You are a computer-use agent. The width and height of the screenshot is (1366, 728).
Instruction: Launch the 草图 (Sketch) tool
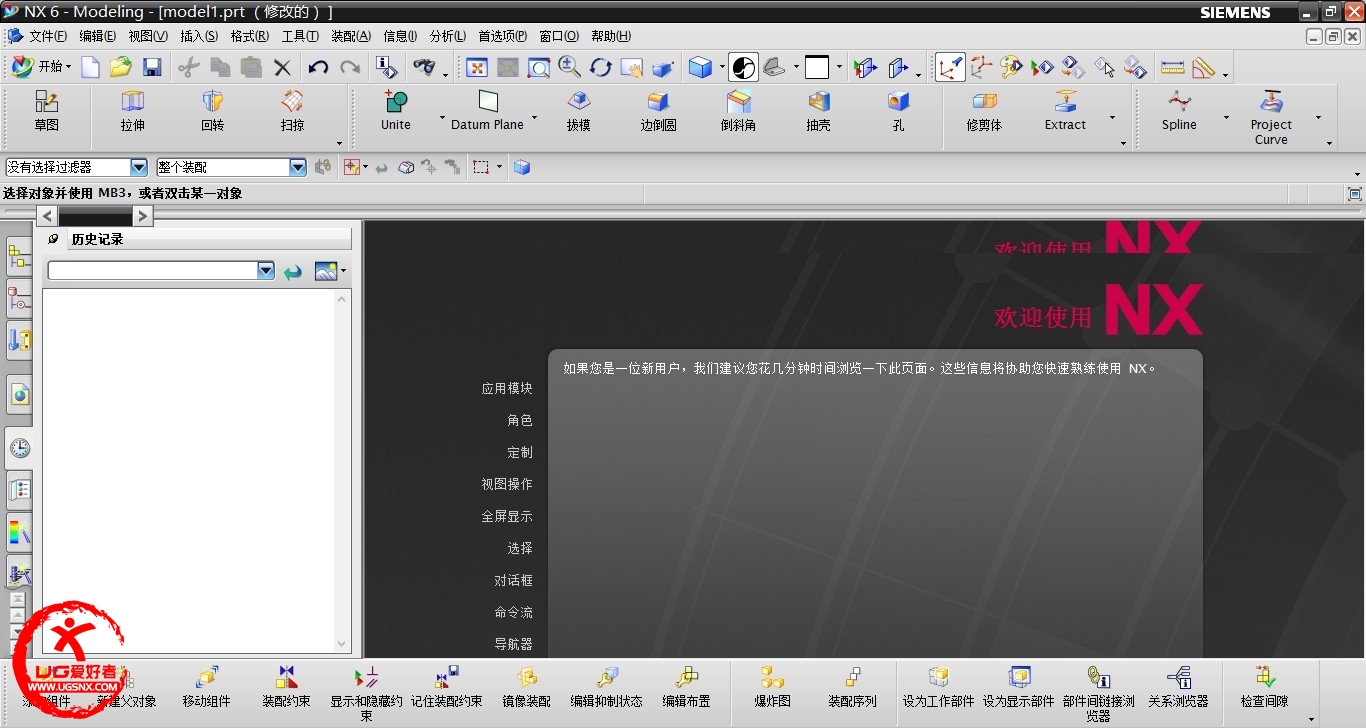pos(47,111)
